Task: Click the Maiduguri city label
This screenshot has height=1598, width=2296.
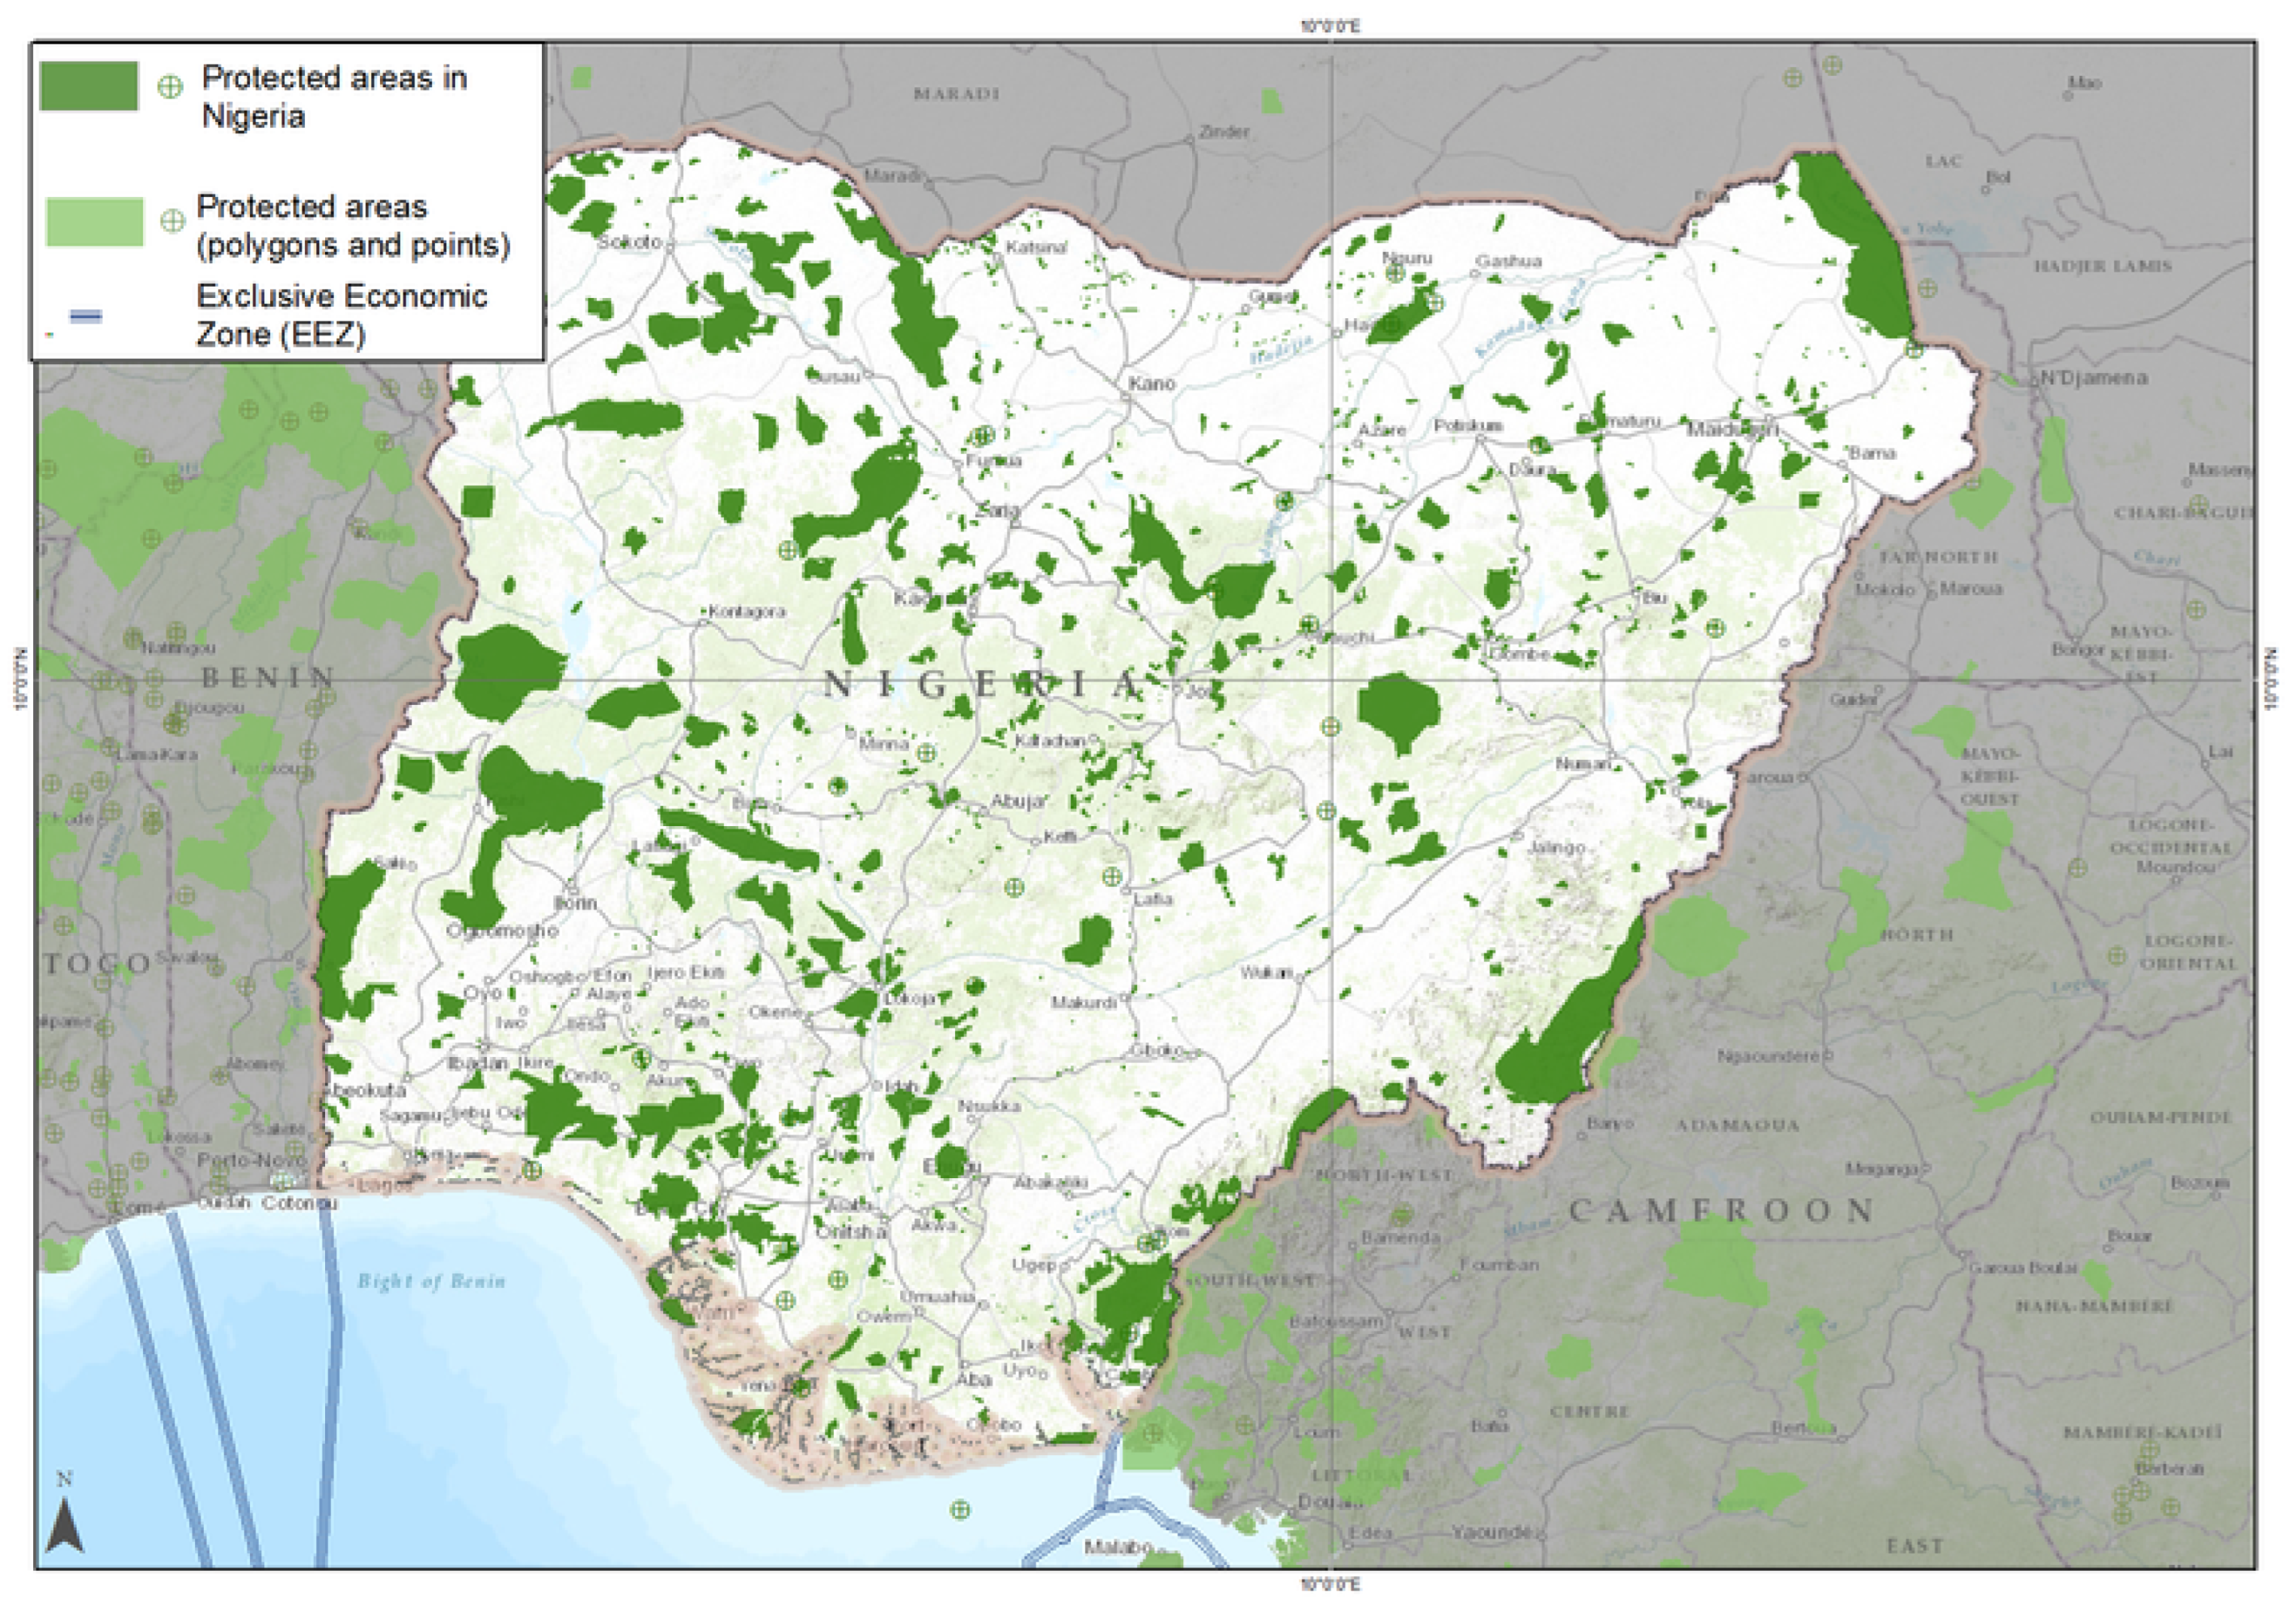Action: [x=1732, y=429]
